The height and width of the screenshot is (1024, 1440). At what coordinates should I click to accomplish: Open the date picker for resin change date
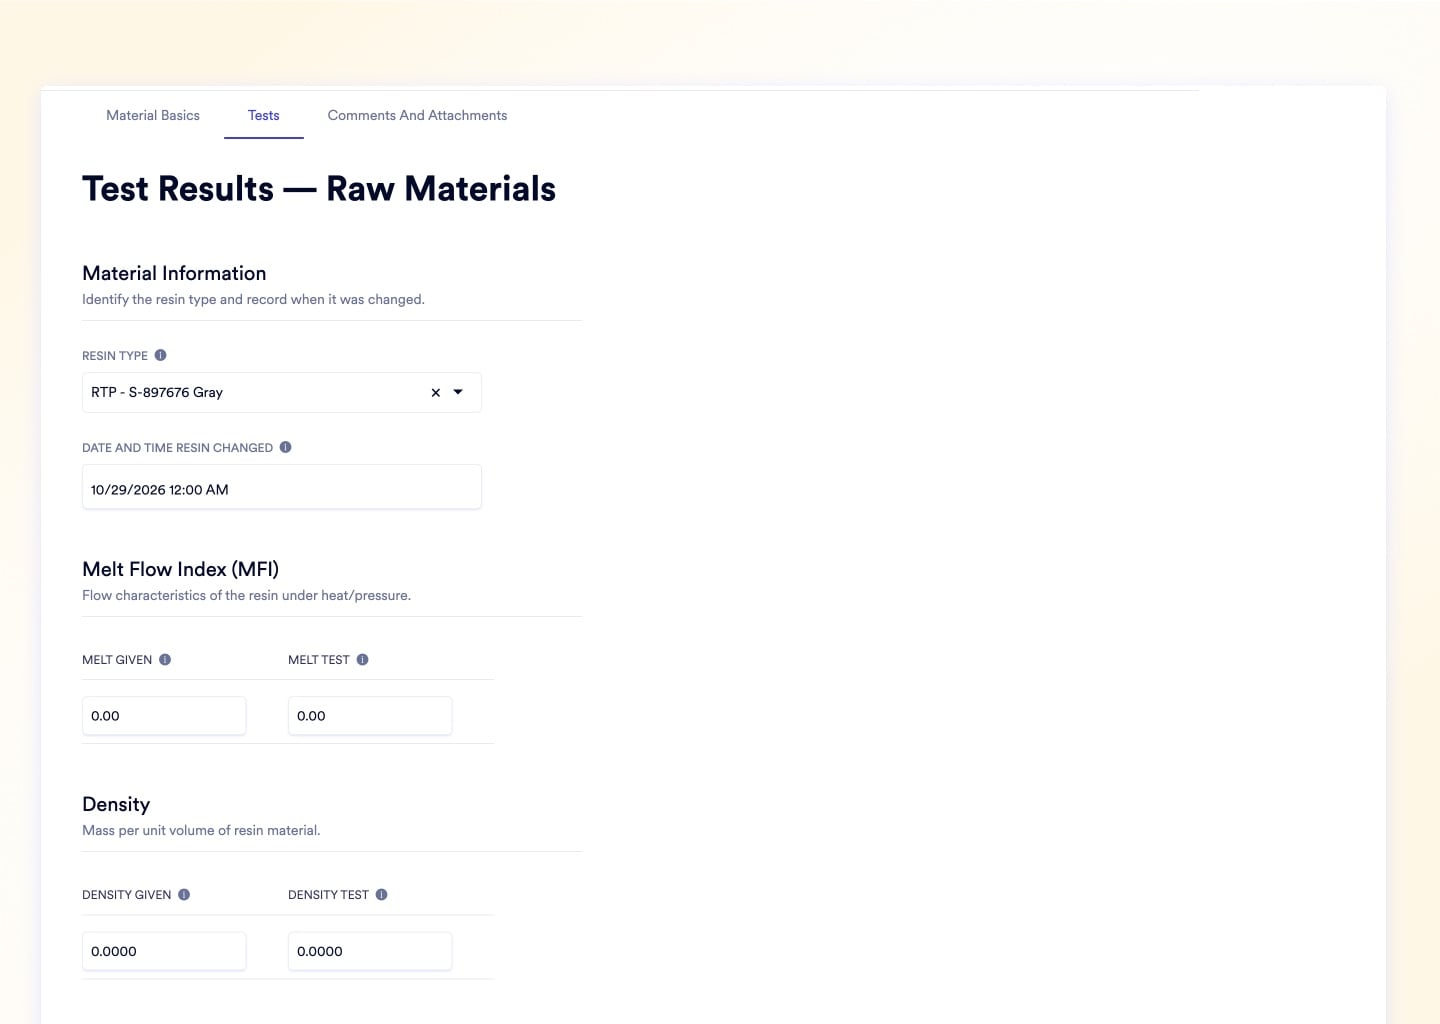[x=281, y=487]
